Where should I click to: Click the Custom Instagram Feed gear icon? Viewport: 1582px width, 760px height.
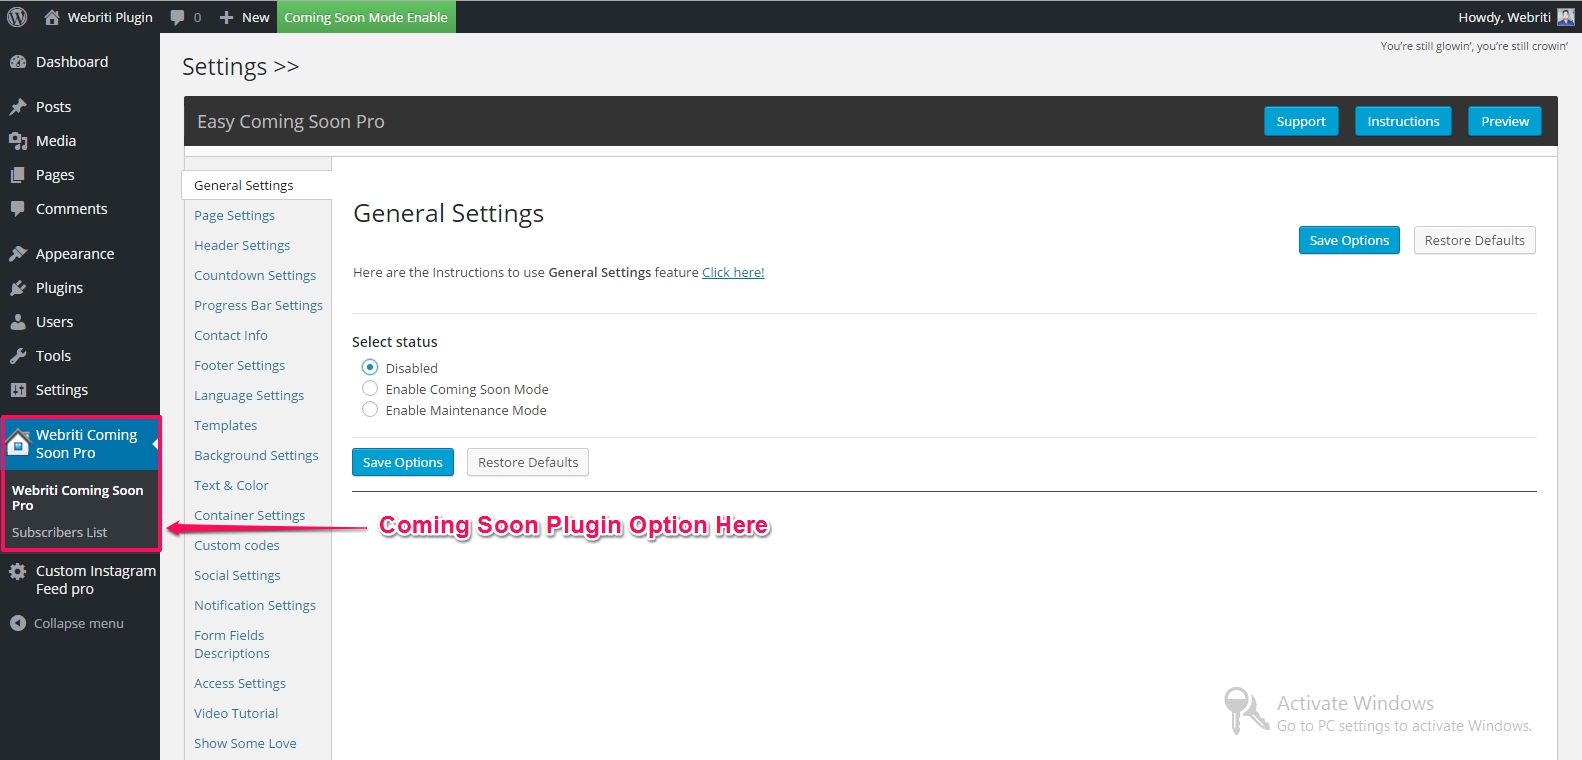point(18,572)
